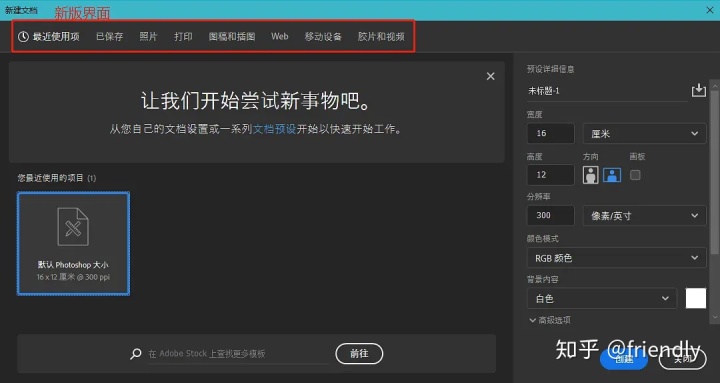The height and width of the screenshot is (383, 720).
Task: Open the 文档预设 link
Action: [274, 129]
